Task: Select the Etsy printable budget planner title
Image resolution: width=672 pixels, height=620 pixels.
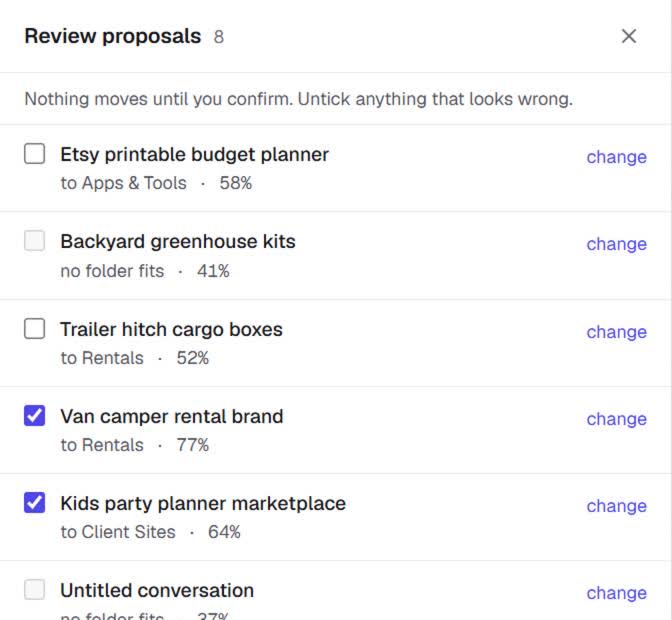Action: (195, 155)
